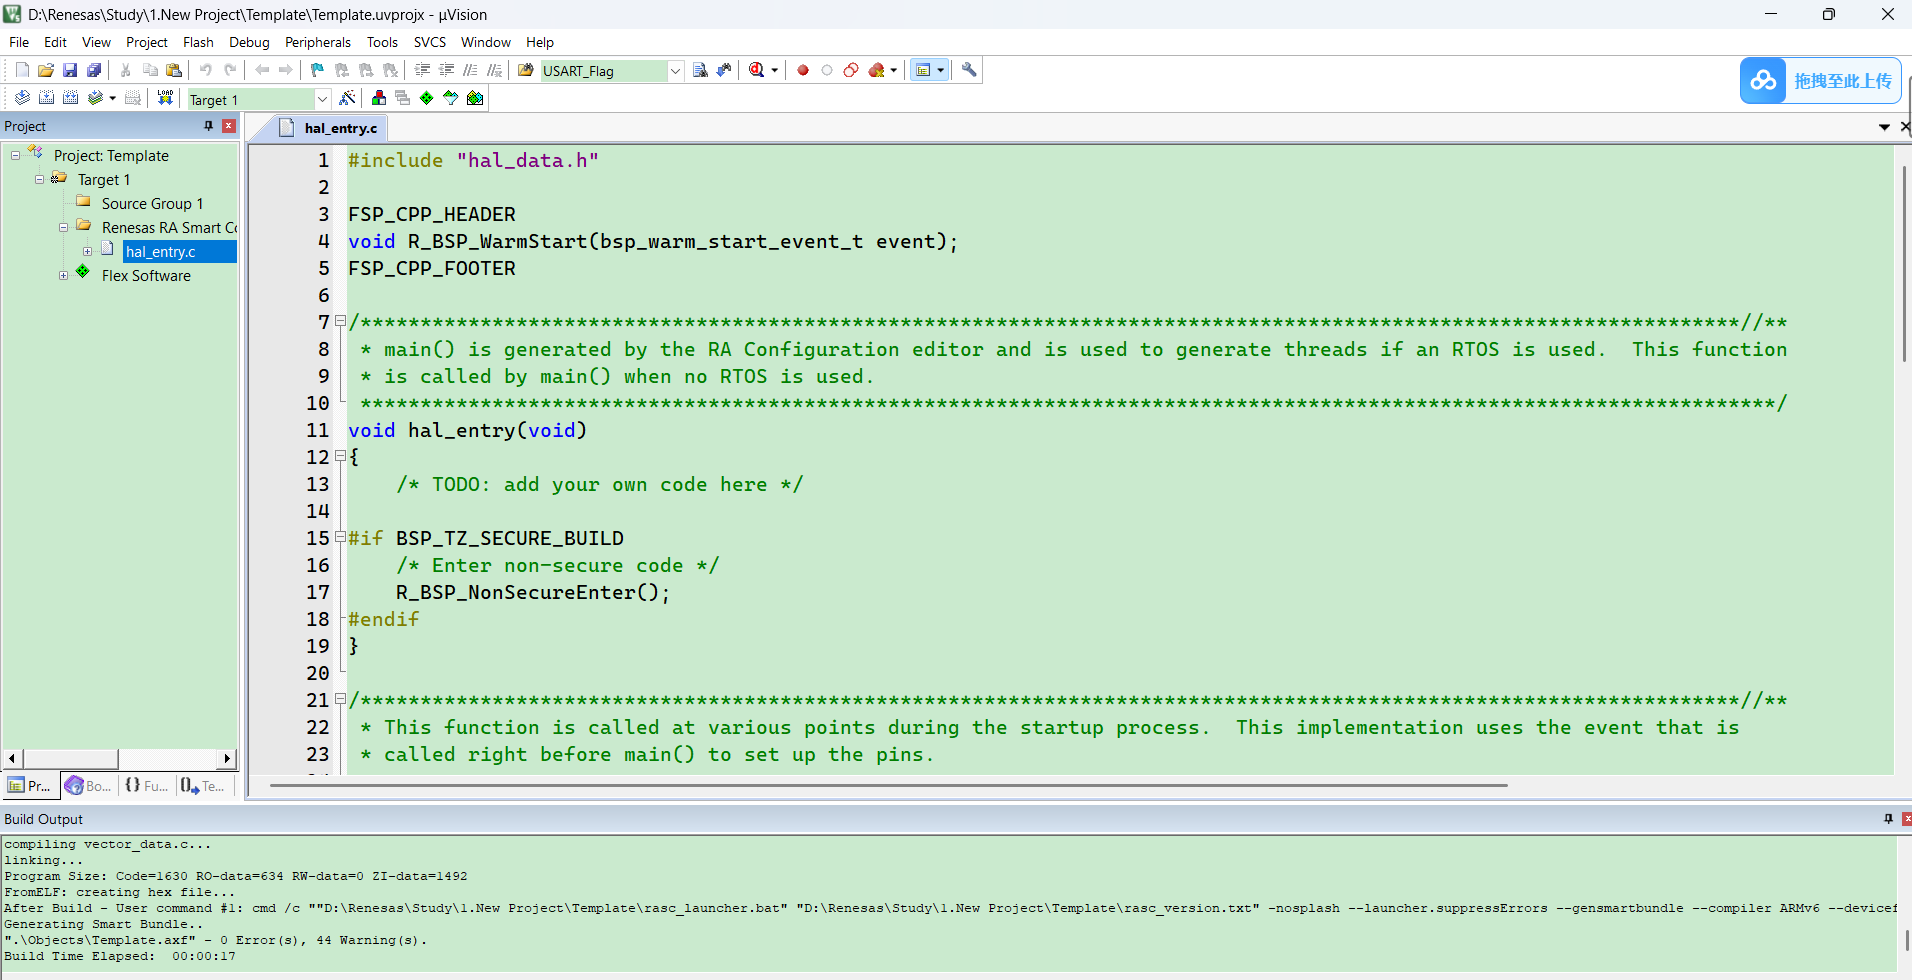This screenshot has height=980, width=1912.
Task: Save the current file with floppy icon
Action: (70, 70)
